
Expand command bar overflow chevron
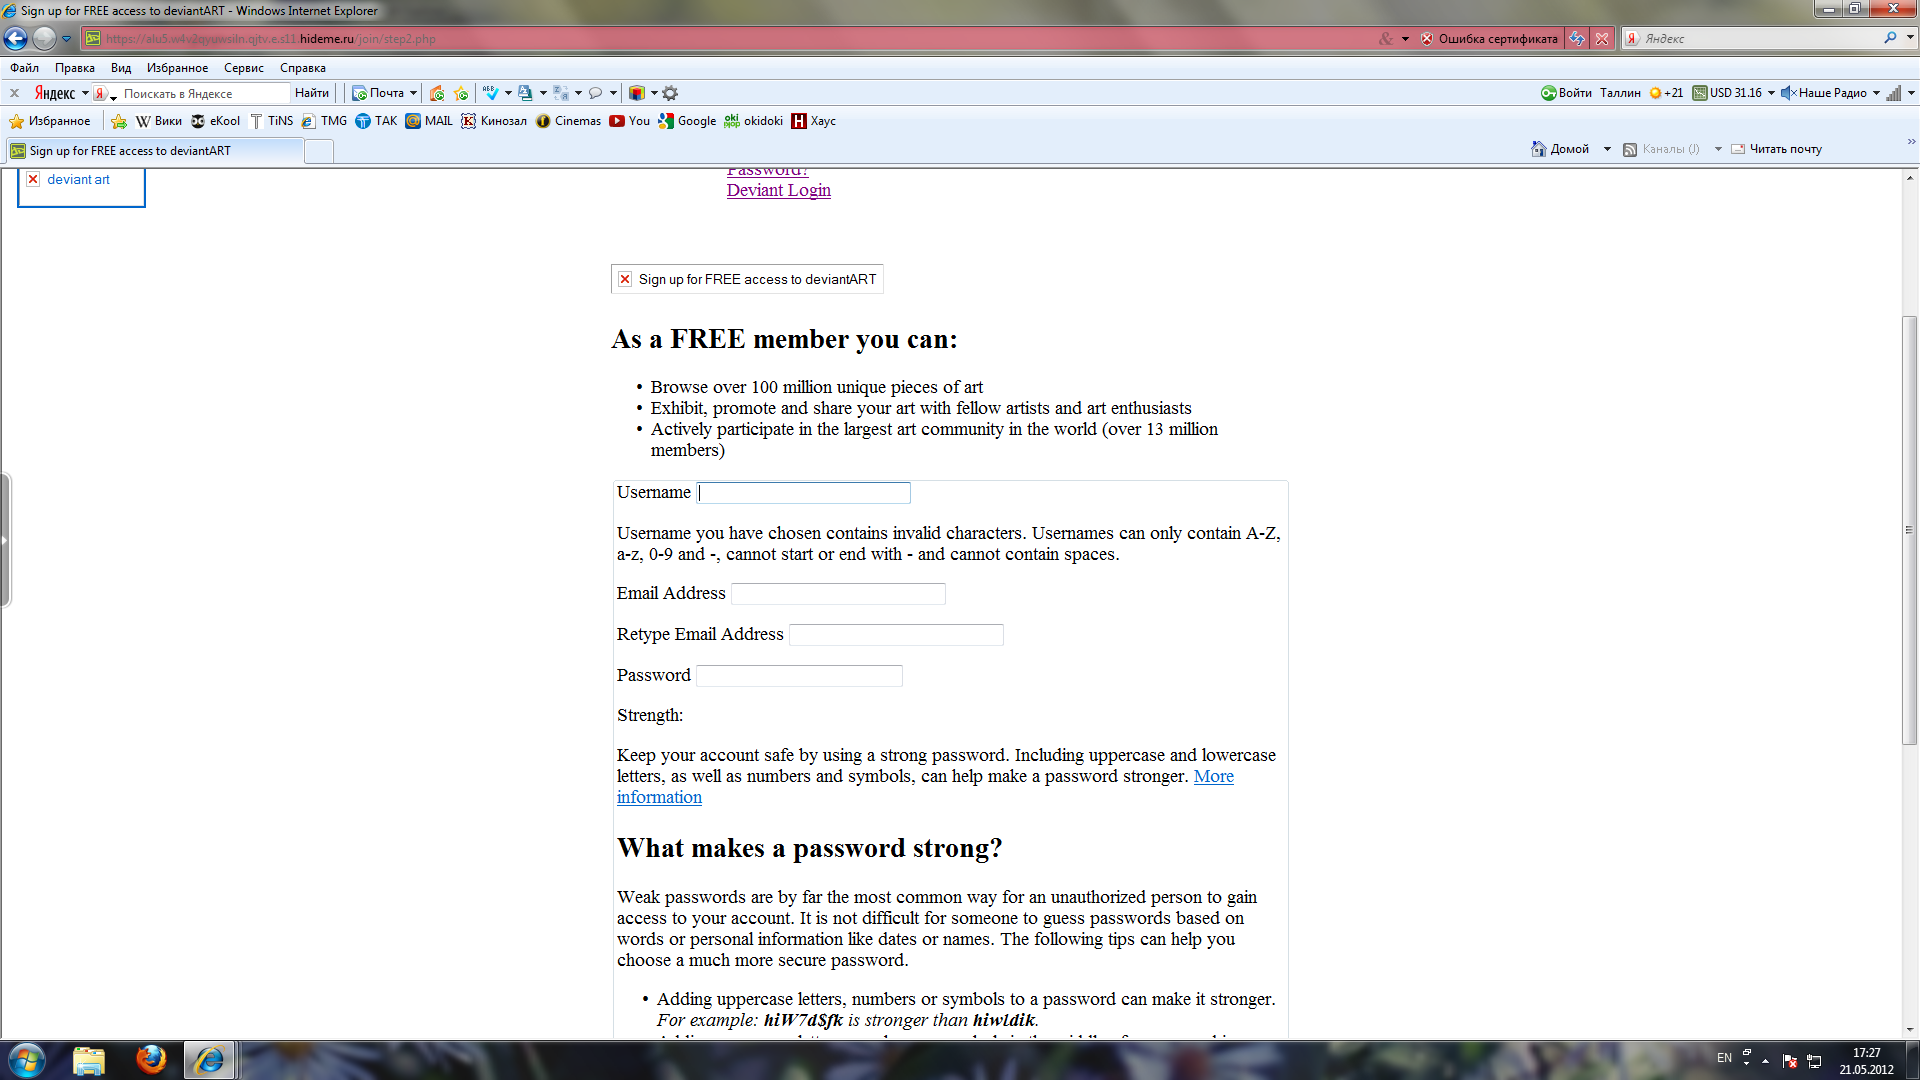pos(1911,142)
